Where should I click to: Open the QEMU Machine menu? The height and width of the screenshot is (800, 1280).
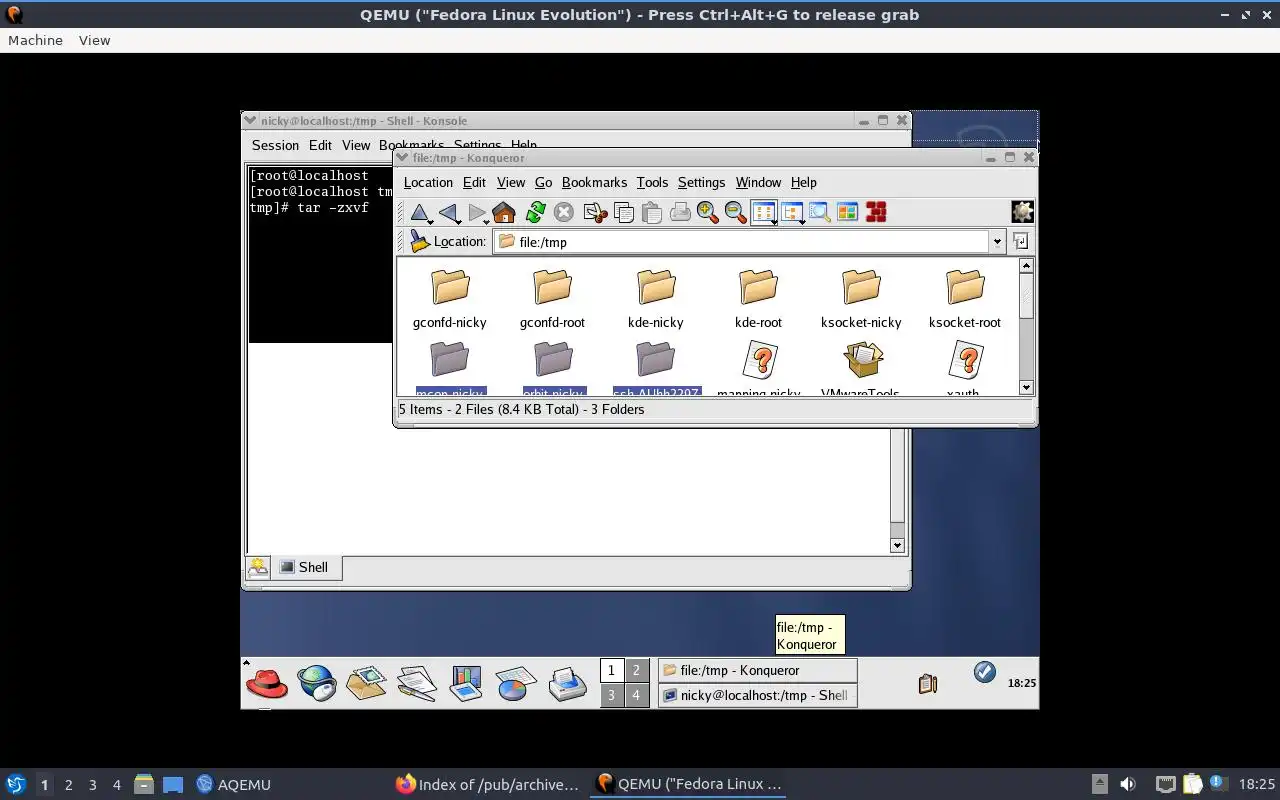(x=35, y=40)
